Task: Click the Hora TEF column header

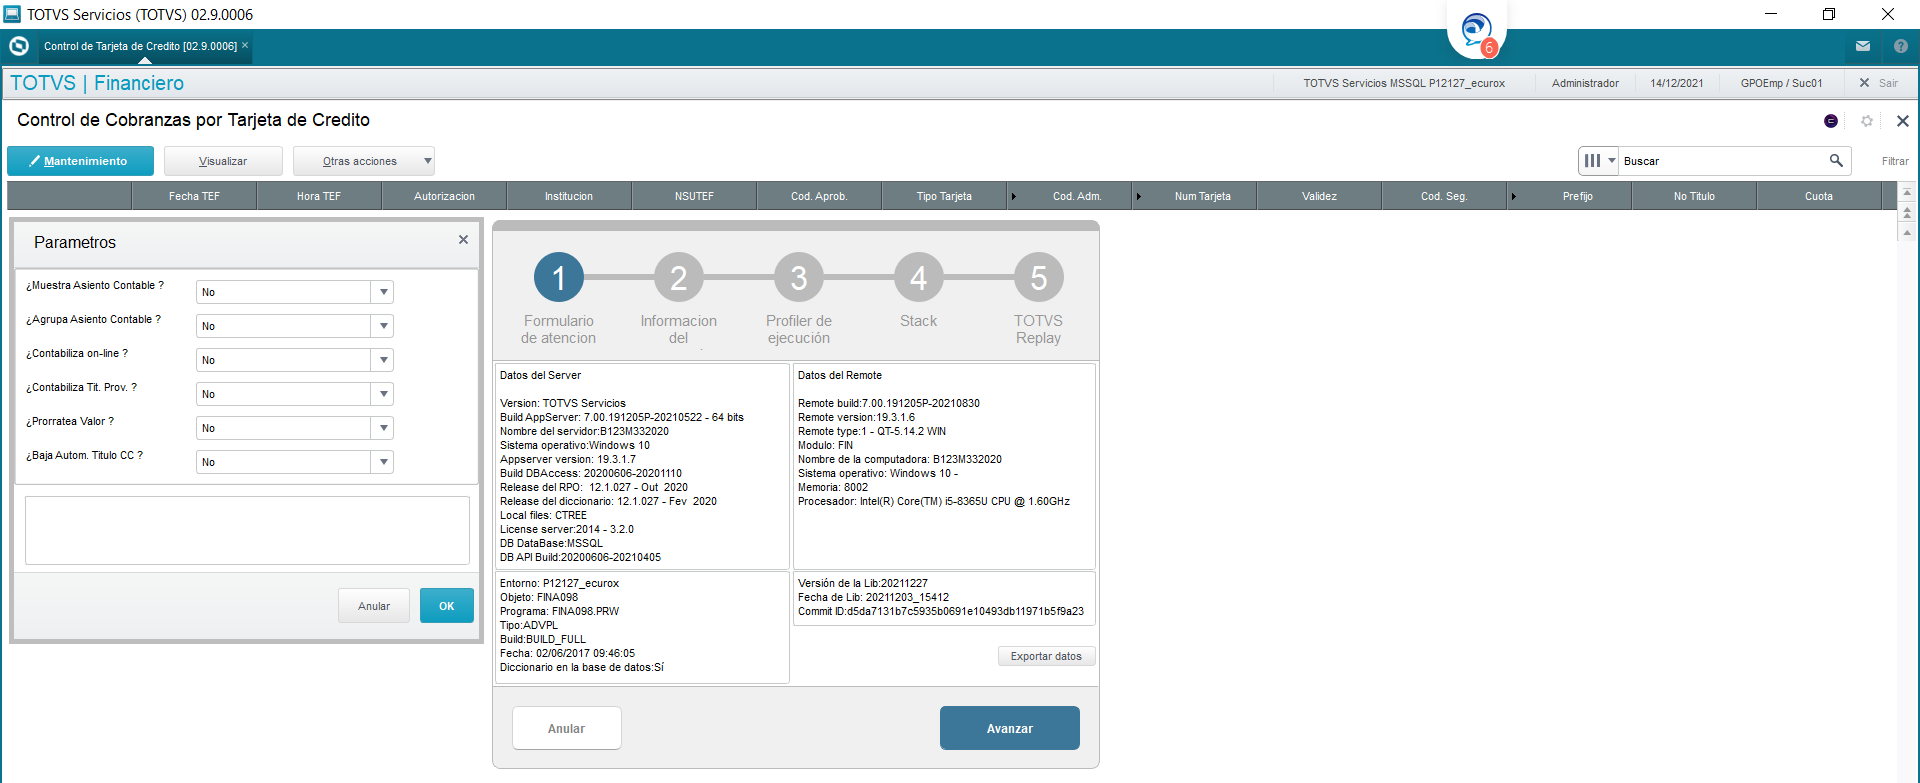Action: (319, 196)
